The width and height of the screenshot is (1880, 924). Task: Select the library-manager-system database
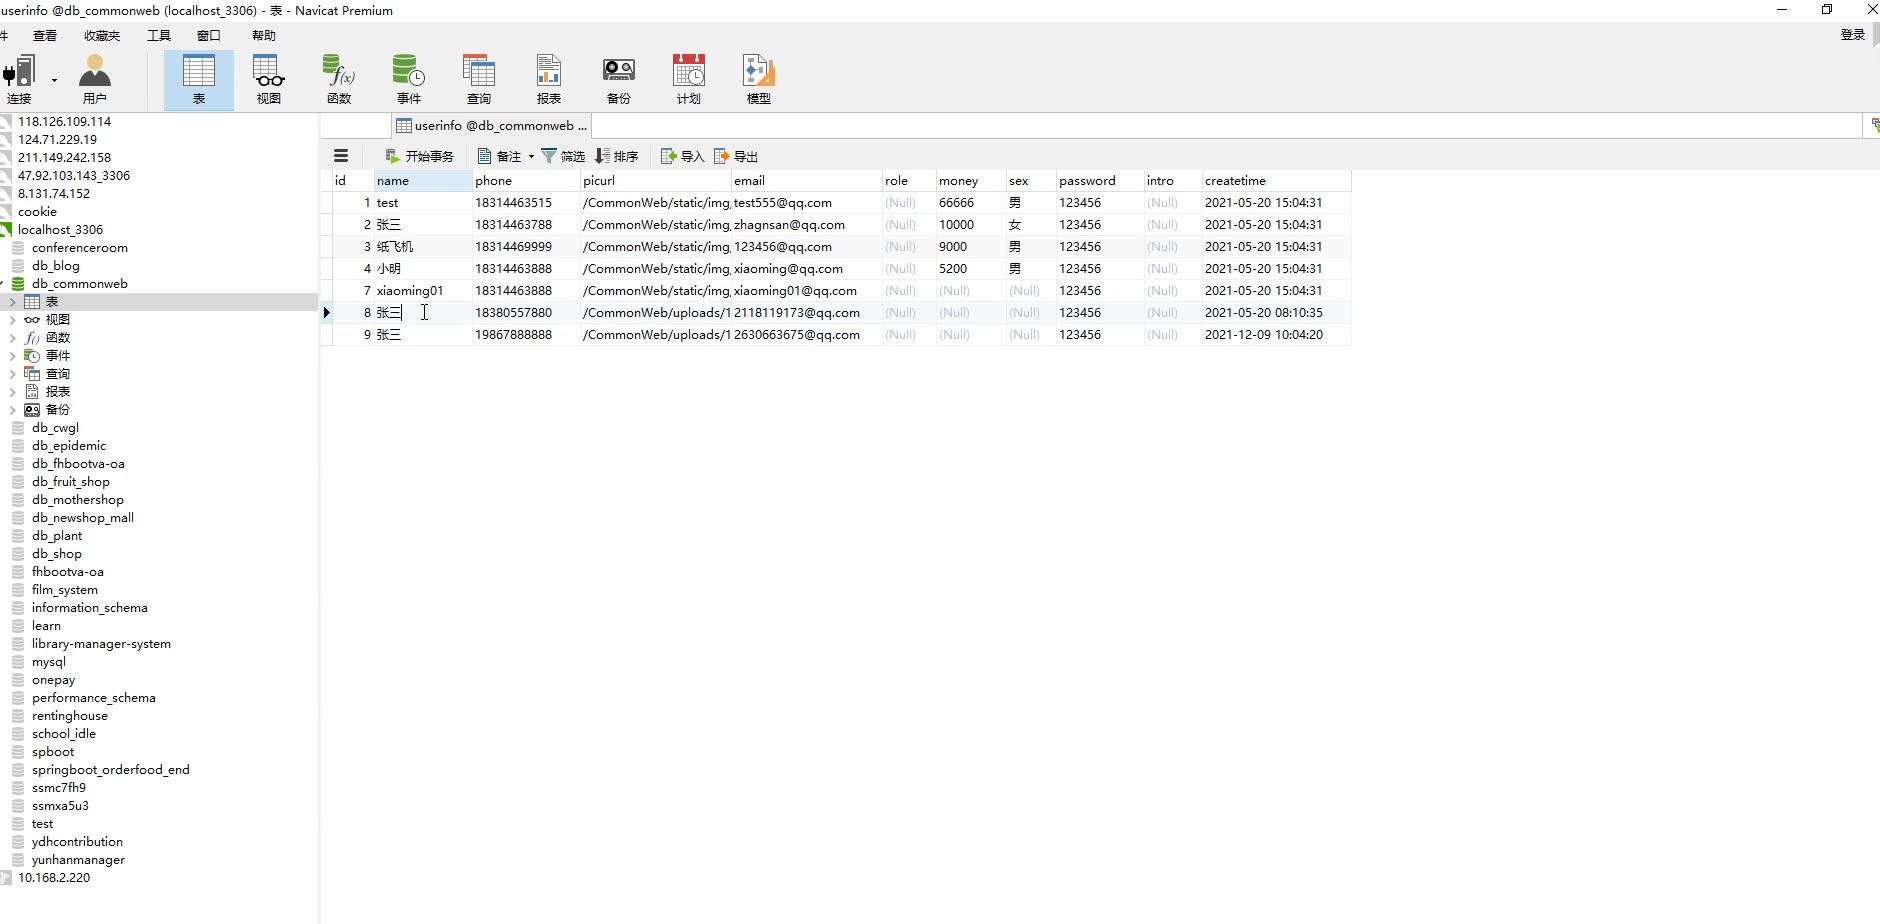pos(101,644)
